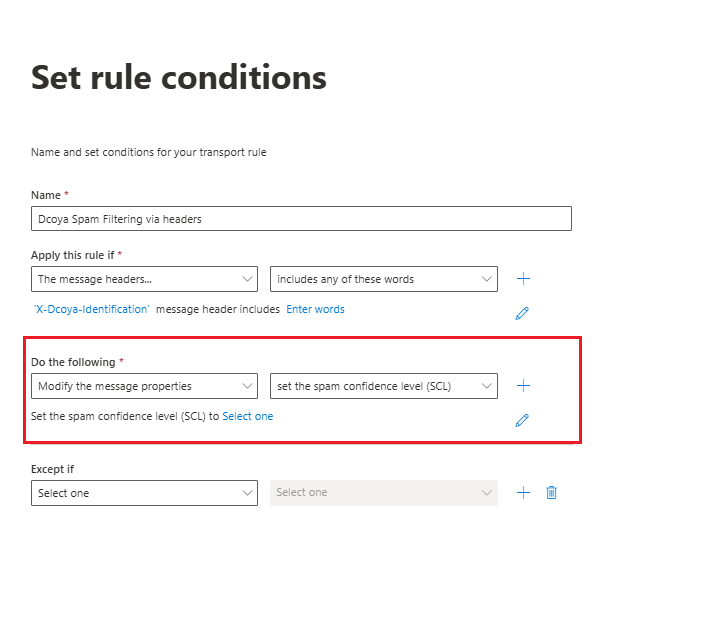Open the first 'Select one' dropdown under Except if
Screen dimensions: 709x624
click(144, 493)
